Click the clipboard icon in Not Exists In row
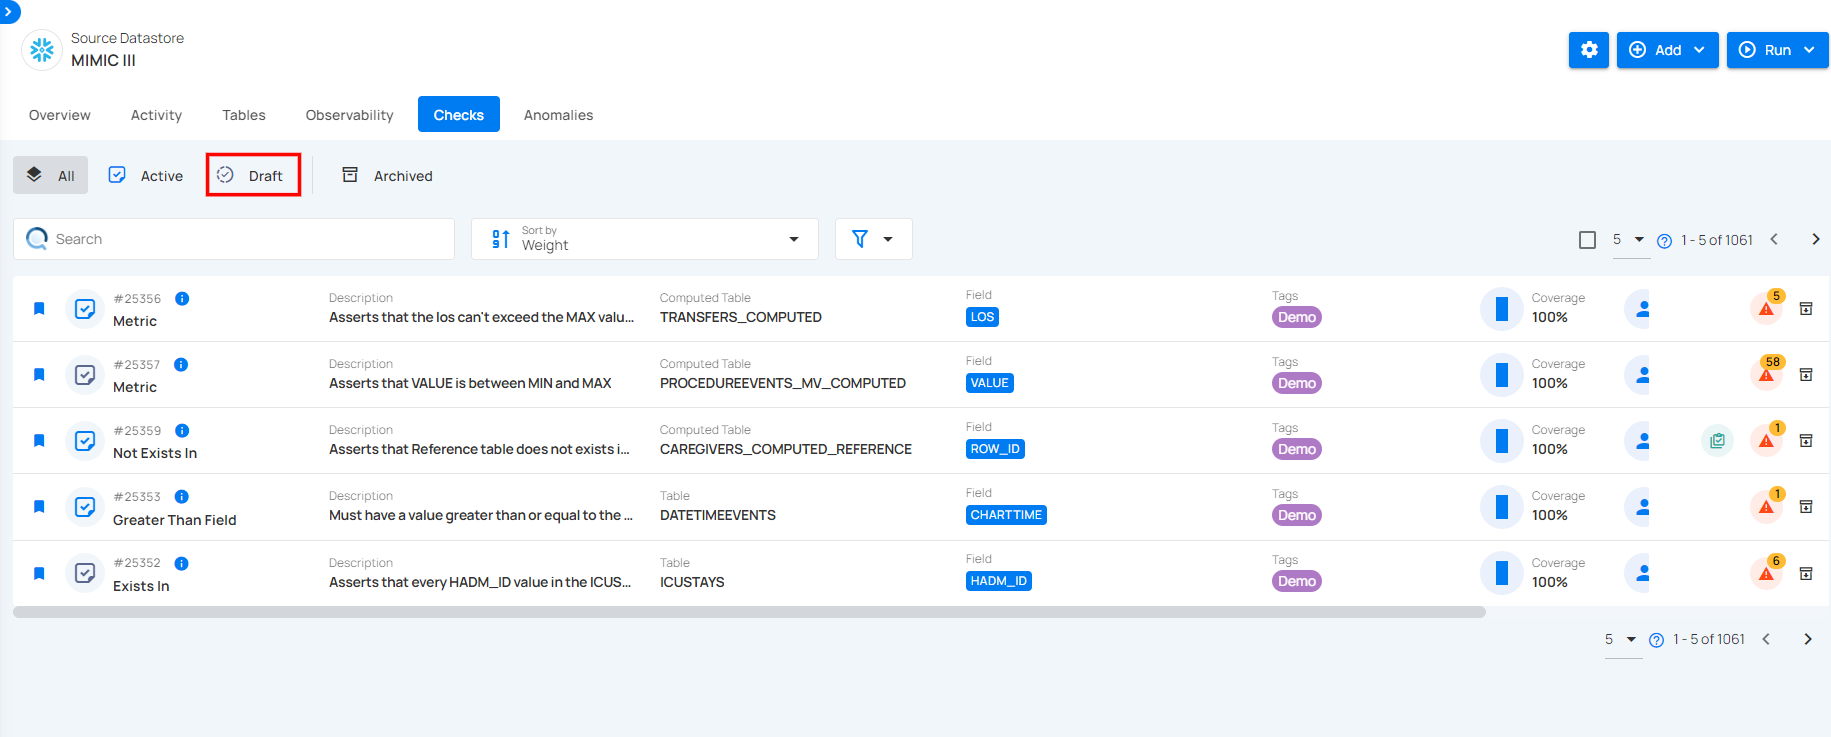 pyautogui.click(x=1717, y=440)
